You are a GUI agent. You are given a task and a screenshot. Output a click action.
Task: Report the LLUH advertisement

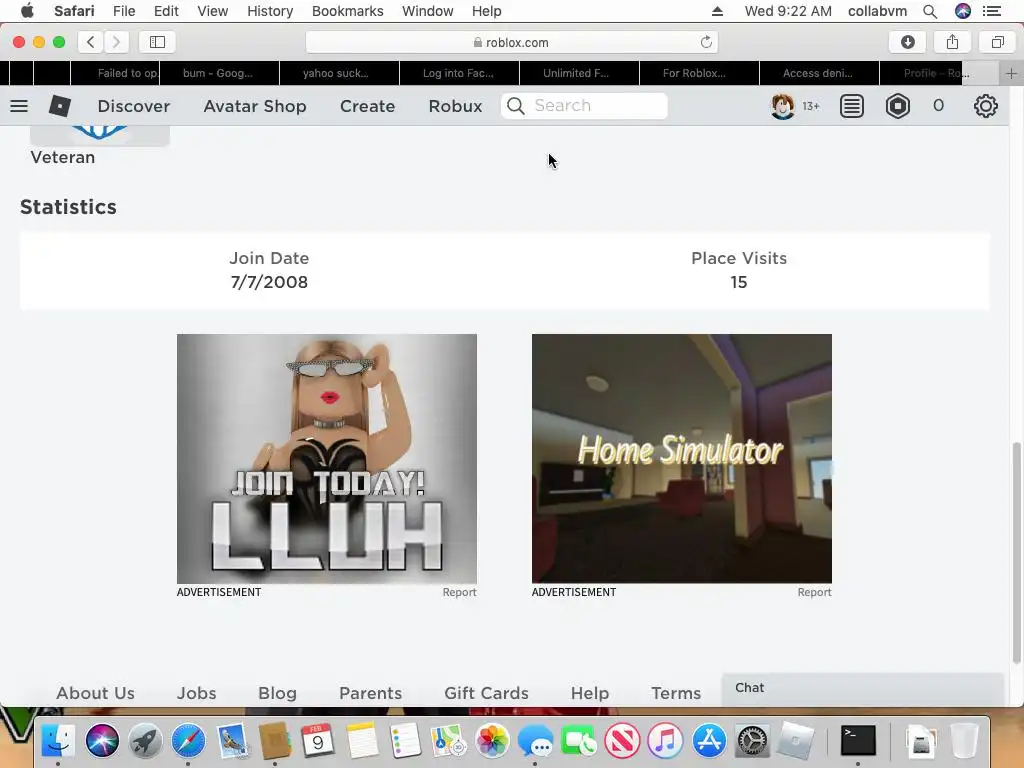[x=459, y=592]
